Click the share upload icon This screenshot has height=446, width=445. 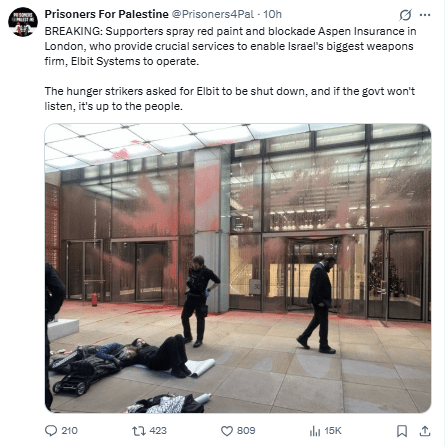pyautogui.click(x=425, y=431)
